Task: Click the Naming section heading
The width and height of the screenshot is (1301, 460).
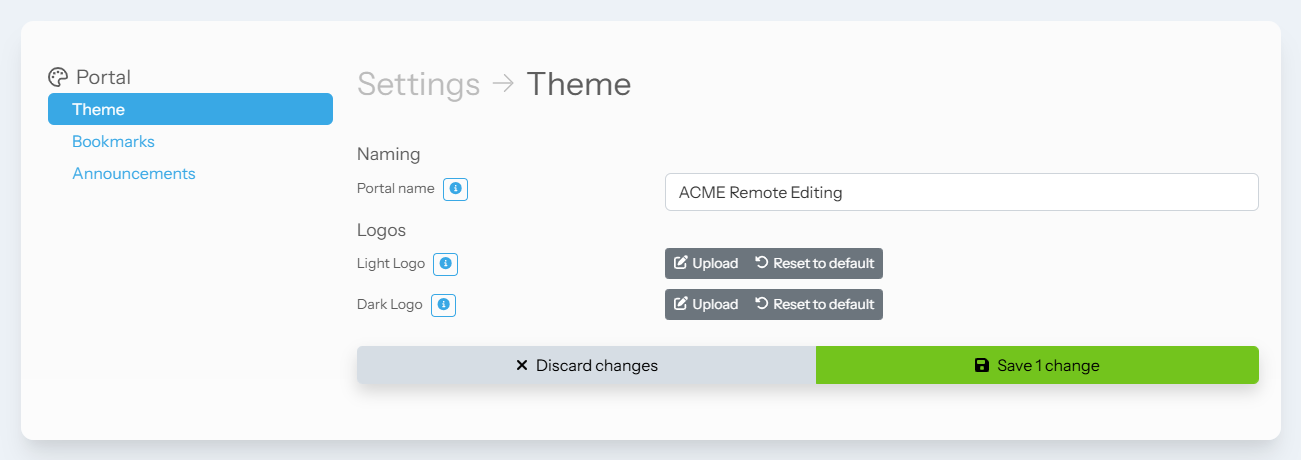Action: click(x=389, y=154)
